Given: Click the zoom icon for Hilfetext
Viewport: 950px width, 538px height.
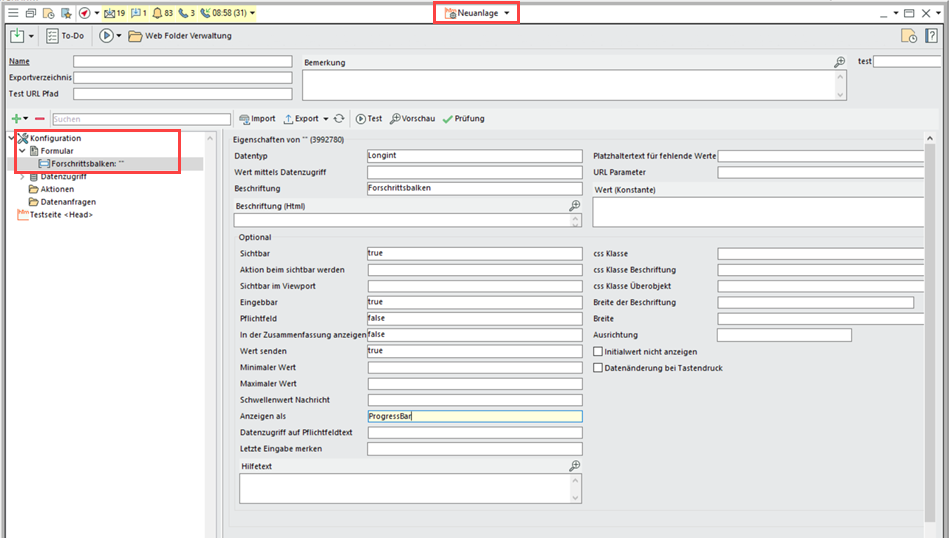Looking at the screenshot, I should point(575,466).
